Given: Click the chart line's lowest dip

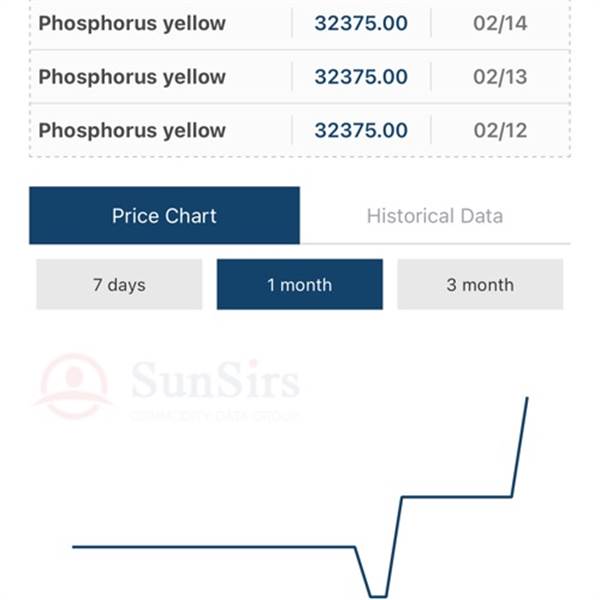Looking at the screenshot, I should tap(378, 596).
